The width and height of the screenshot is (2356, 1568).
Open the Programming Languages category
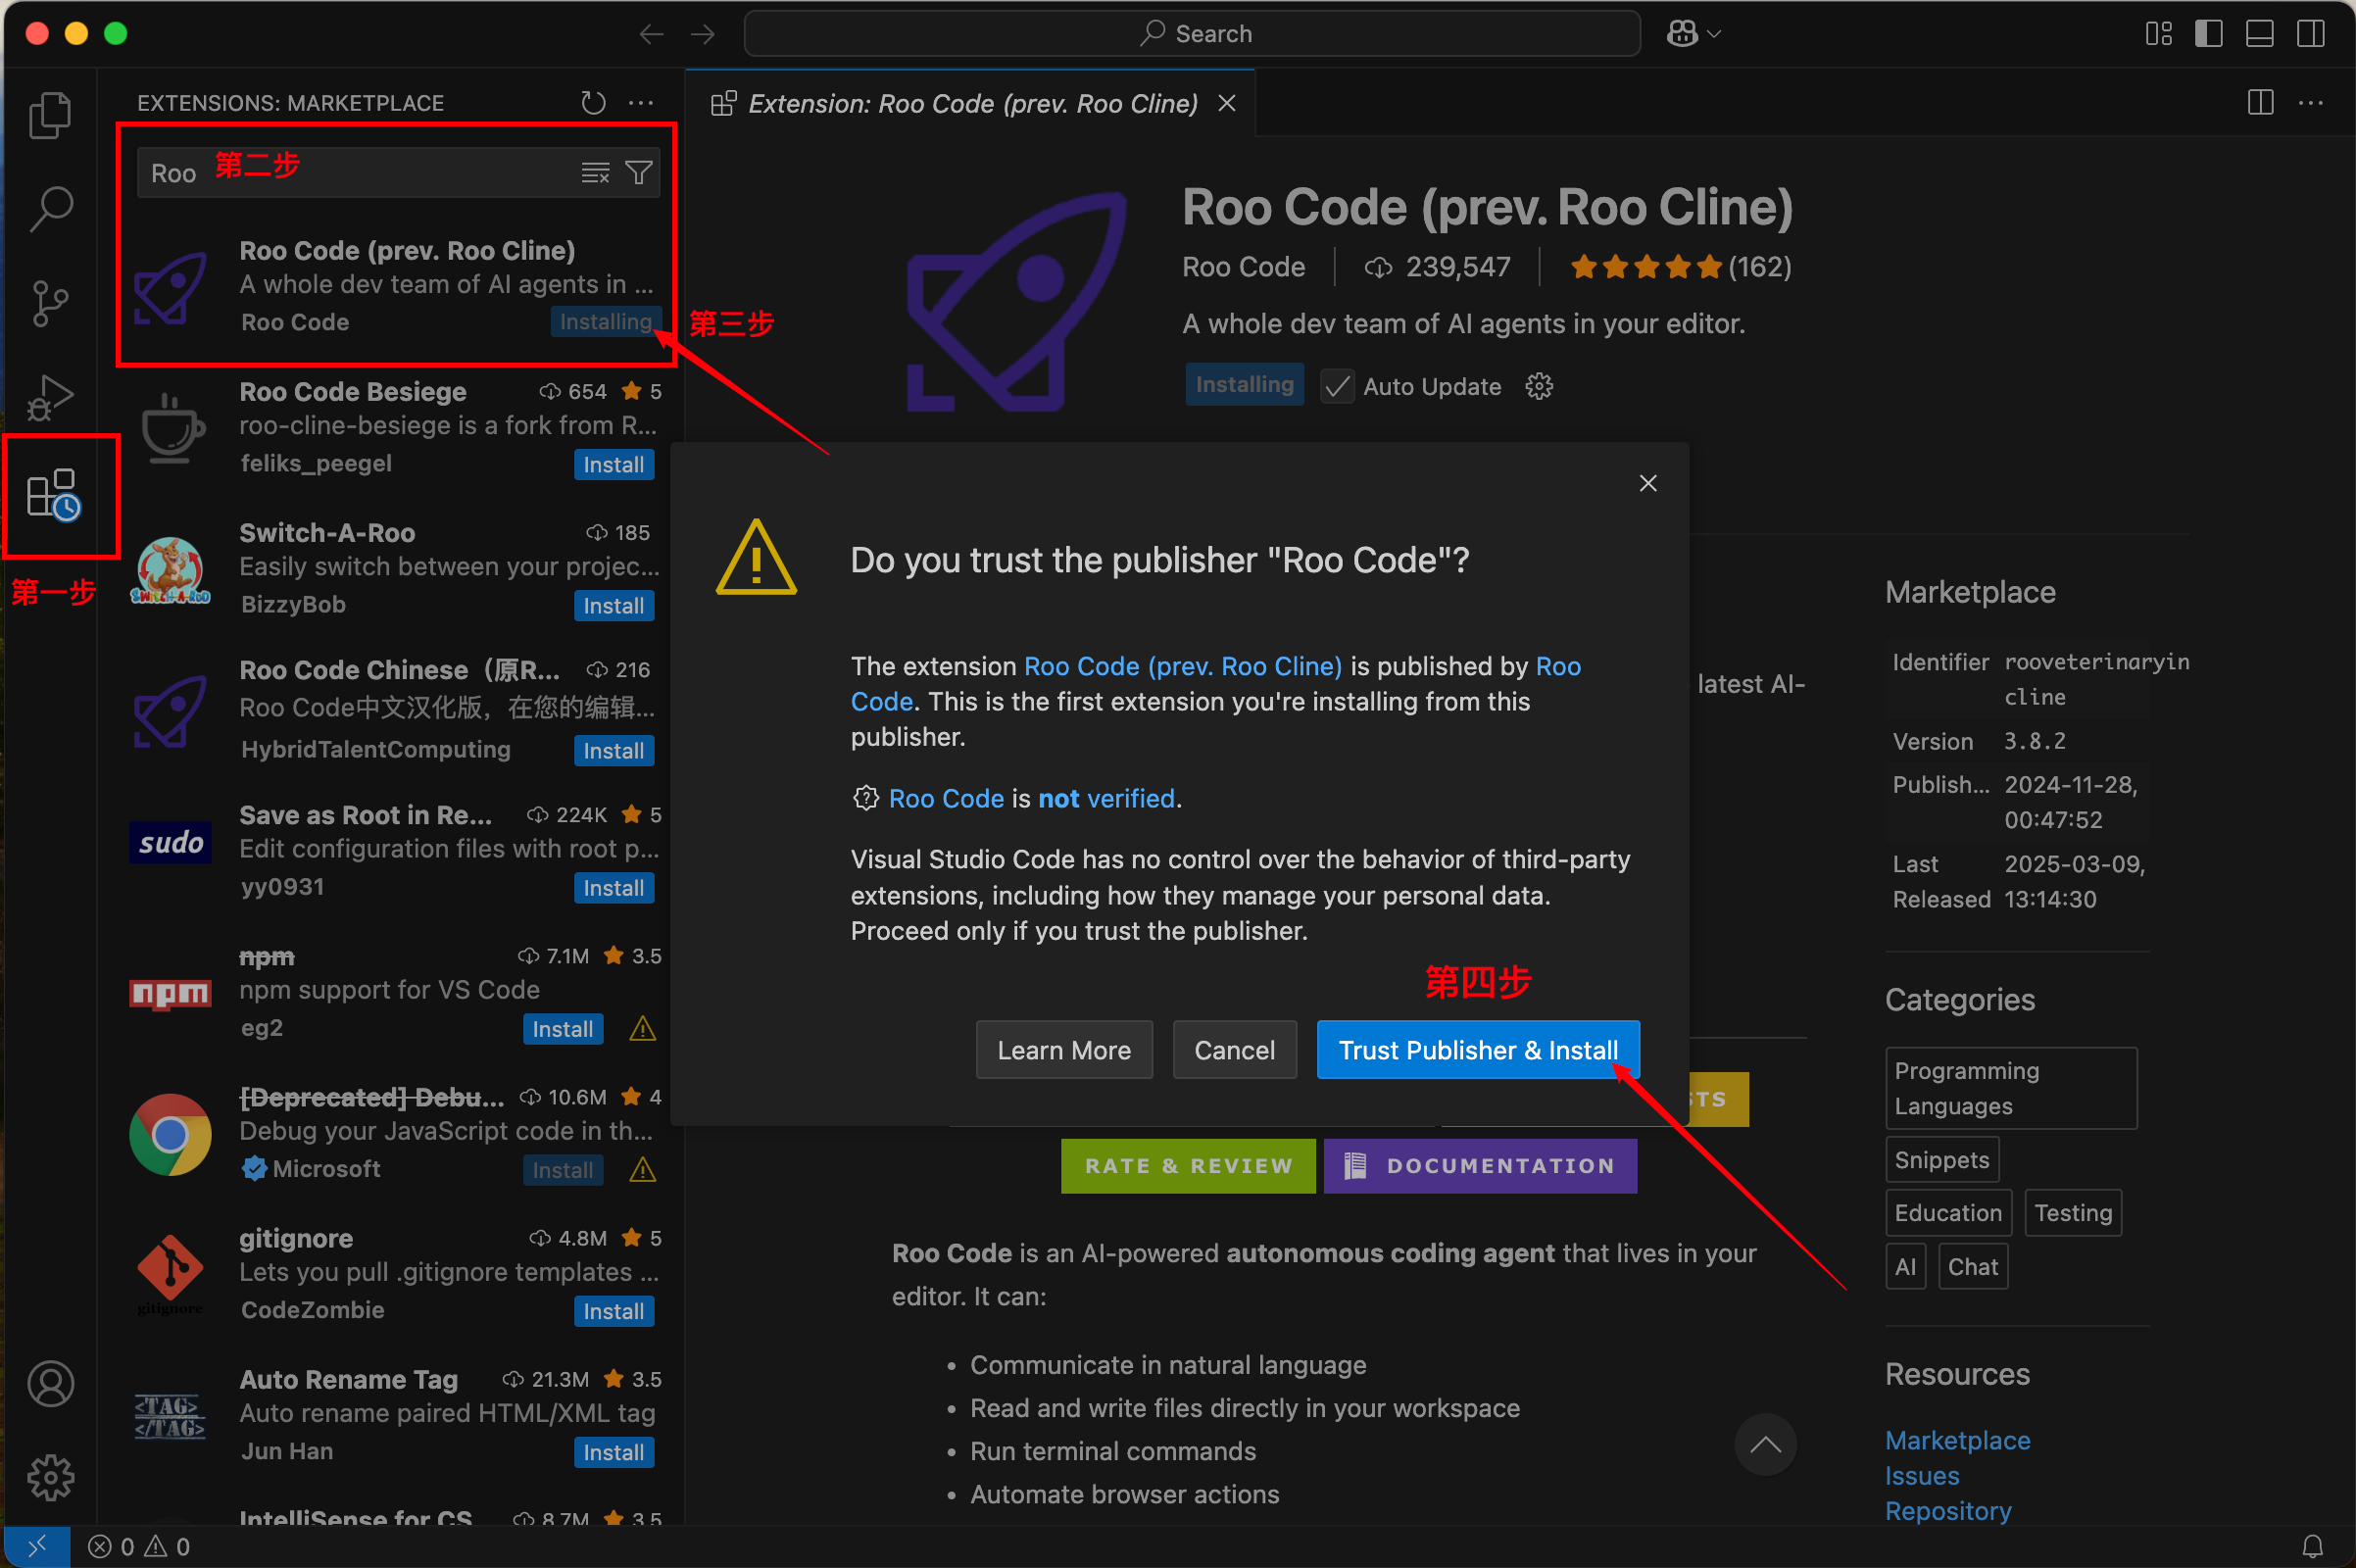2011,1088
